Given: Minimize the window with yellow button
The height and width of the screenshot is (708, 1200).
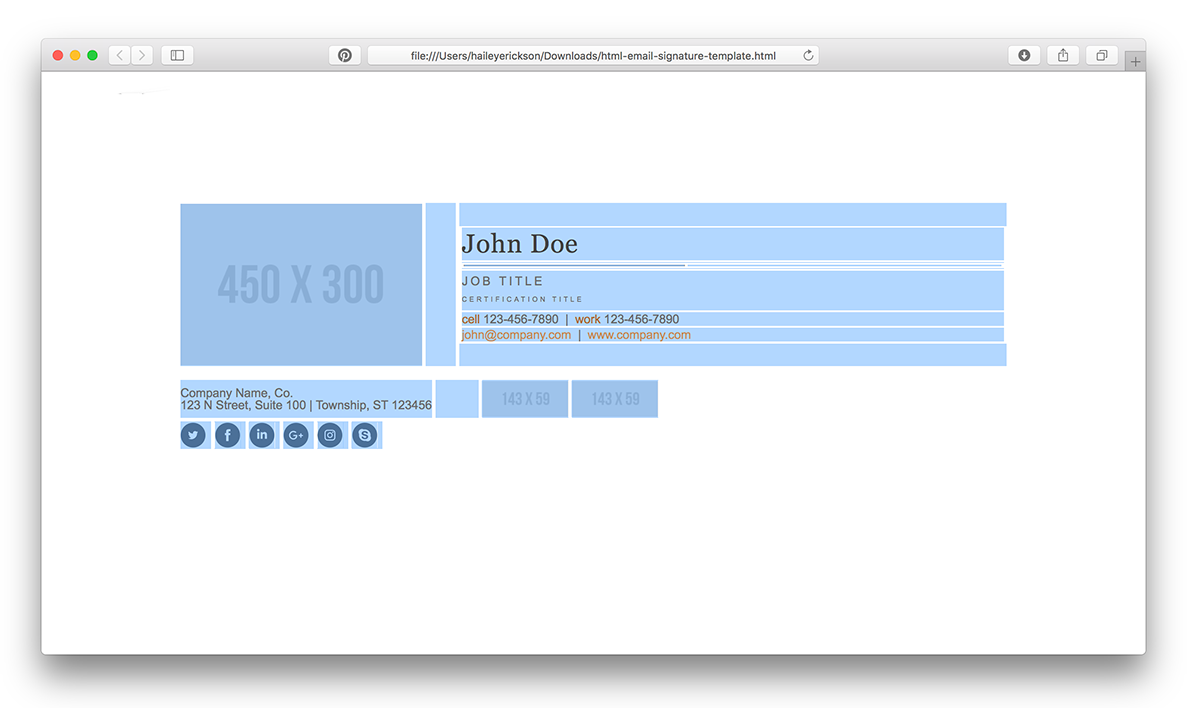Looking at the screenshot, I should [75, 55].
